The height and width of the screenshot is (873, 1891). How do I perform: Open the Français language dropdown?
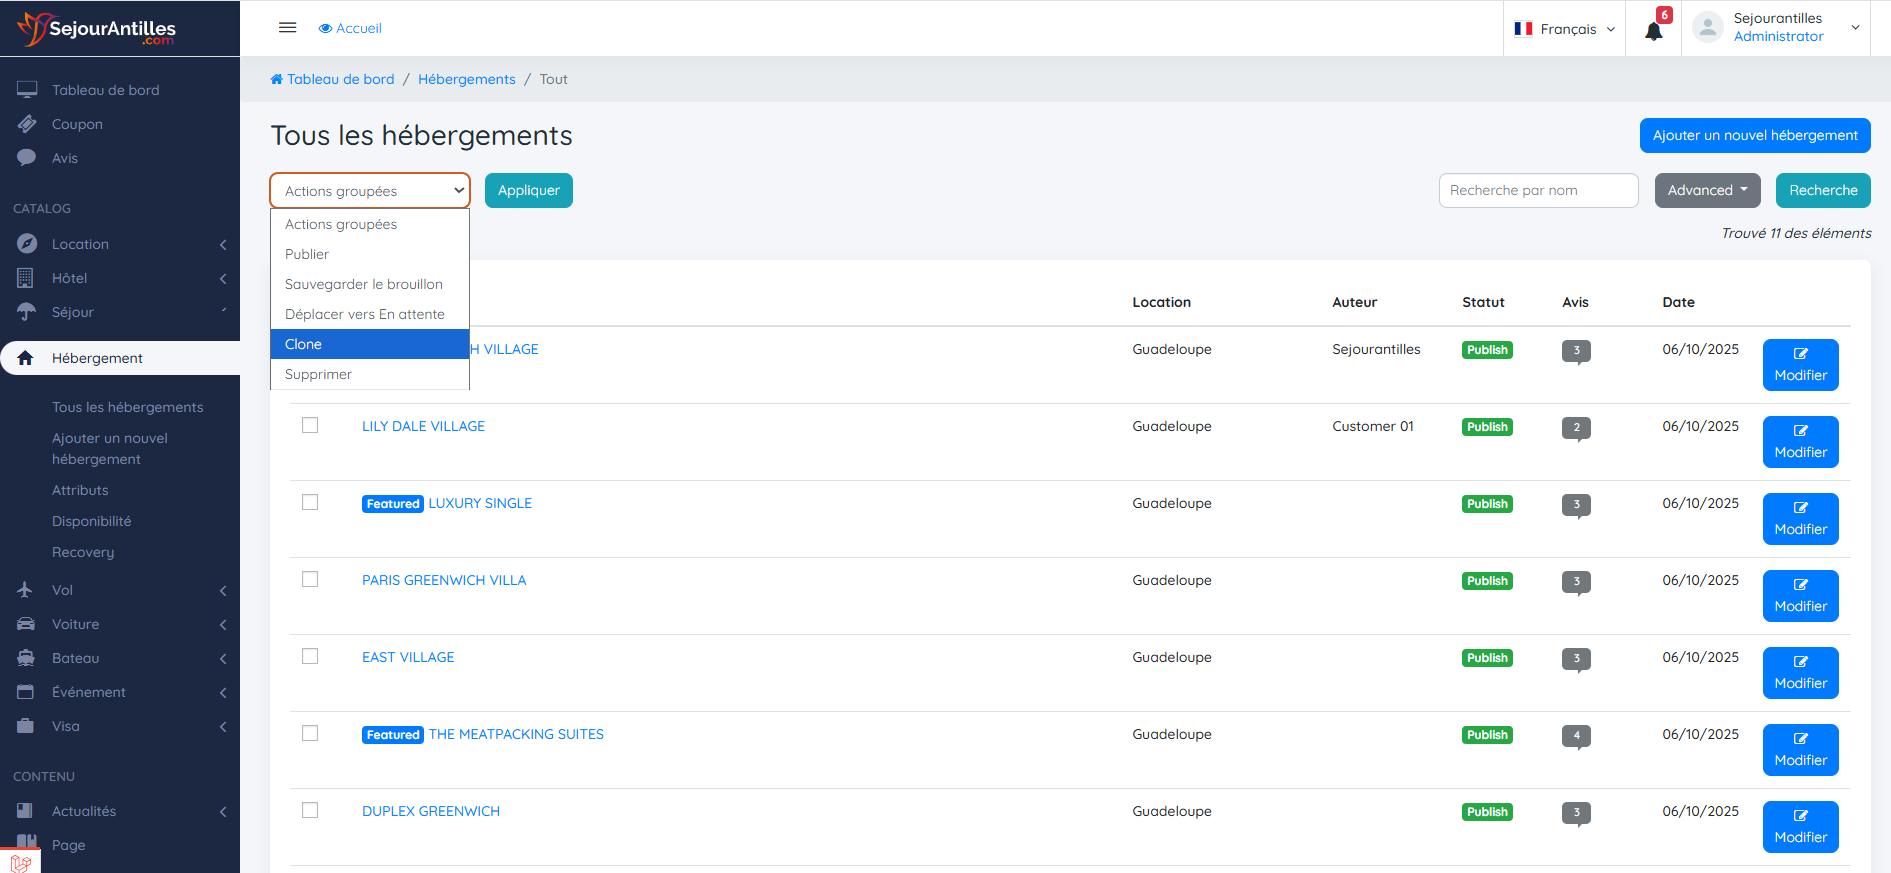[1565, 29]
